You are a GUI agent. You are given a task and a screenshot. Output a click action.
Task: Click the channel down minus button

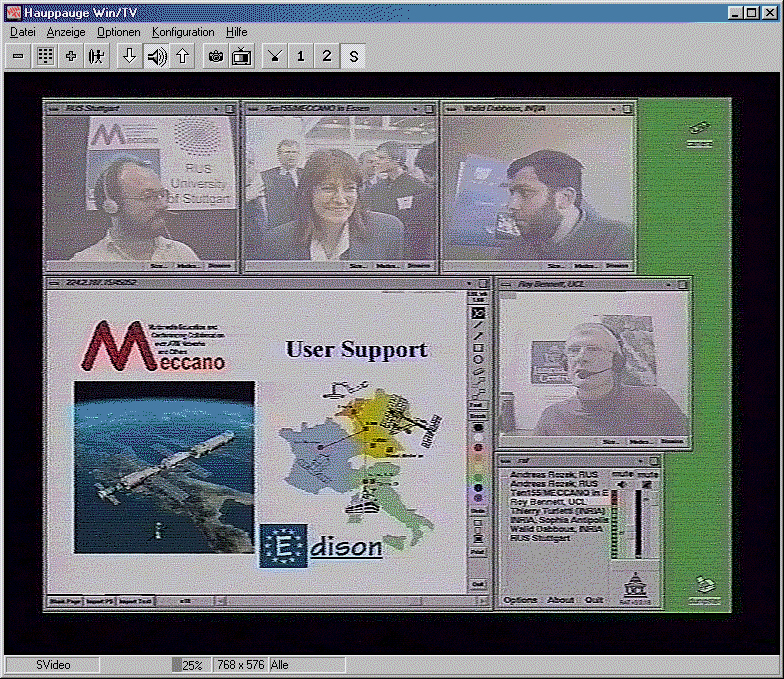pos(18,56)
